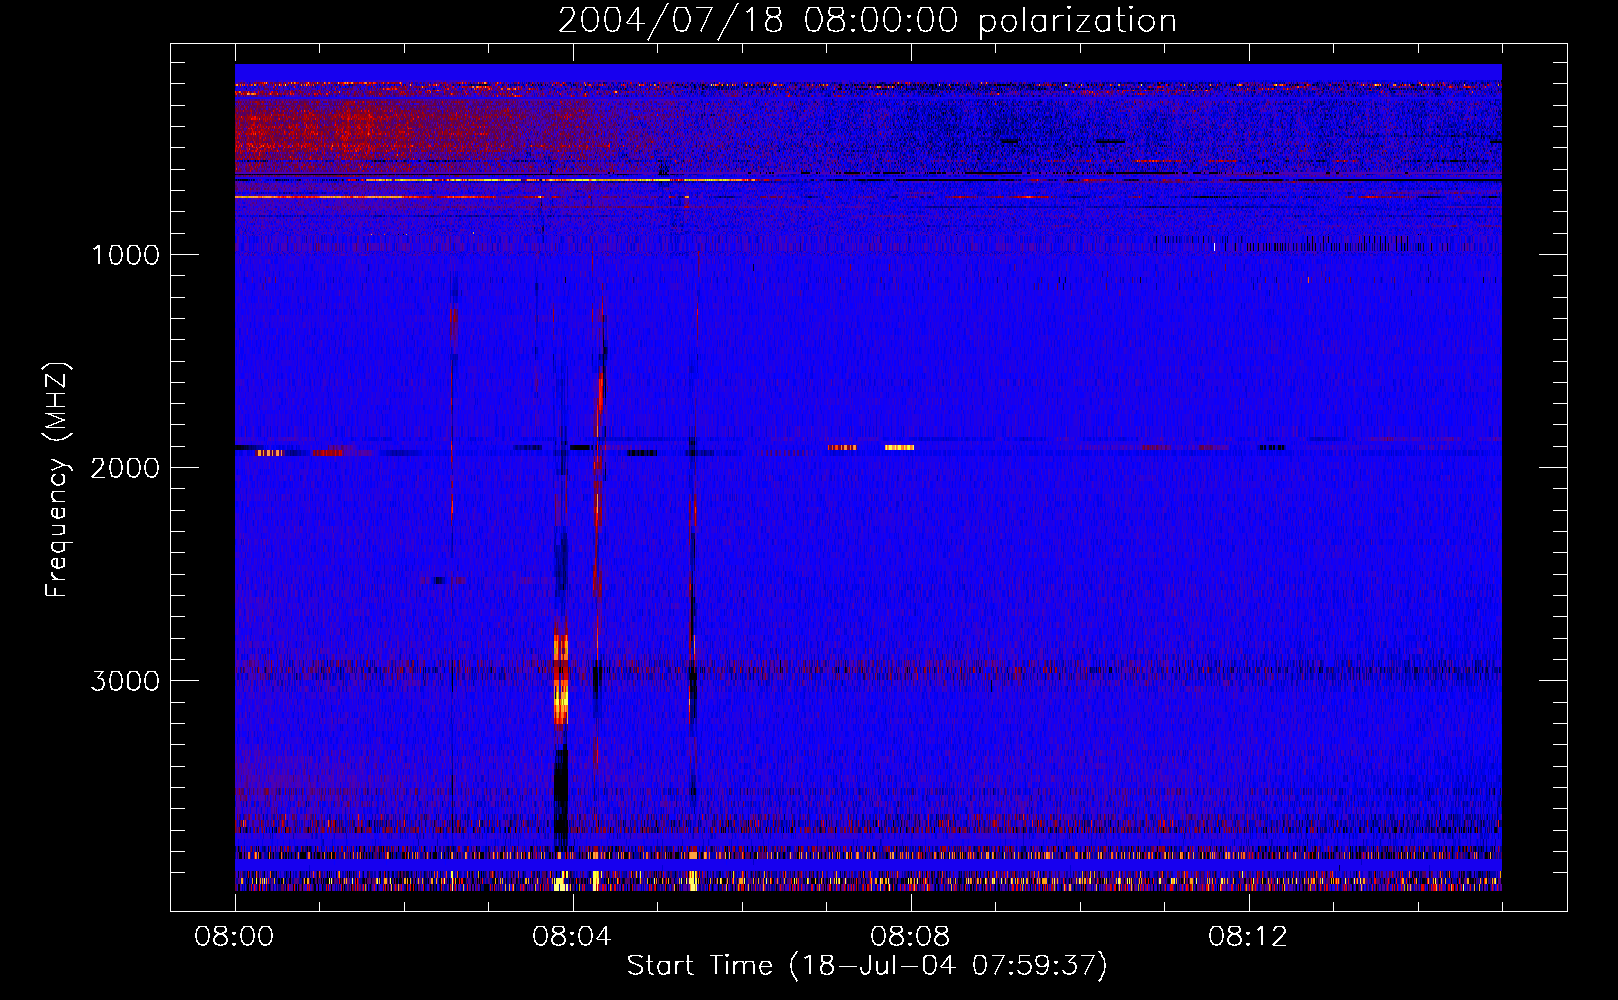
Task: Click the 3000 frequency tick label
Action: click(125, 681)
